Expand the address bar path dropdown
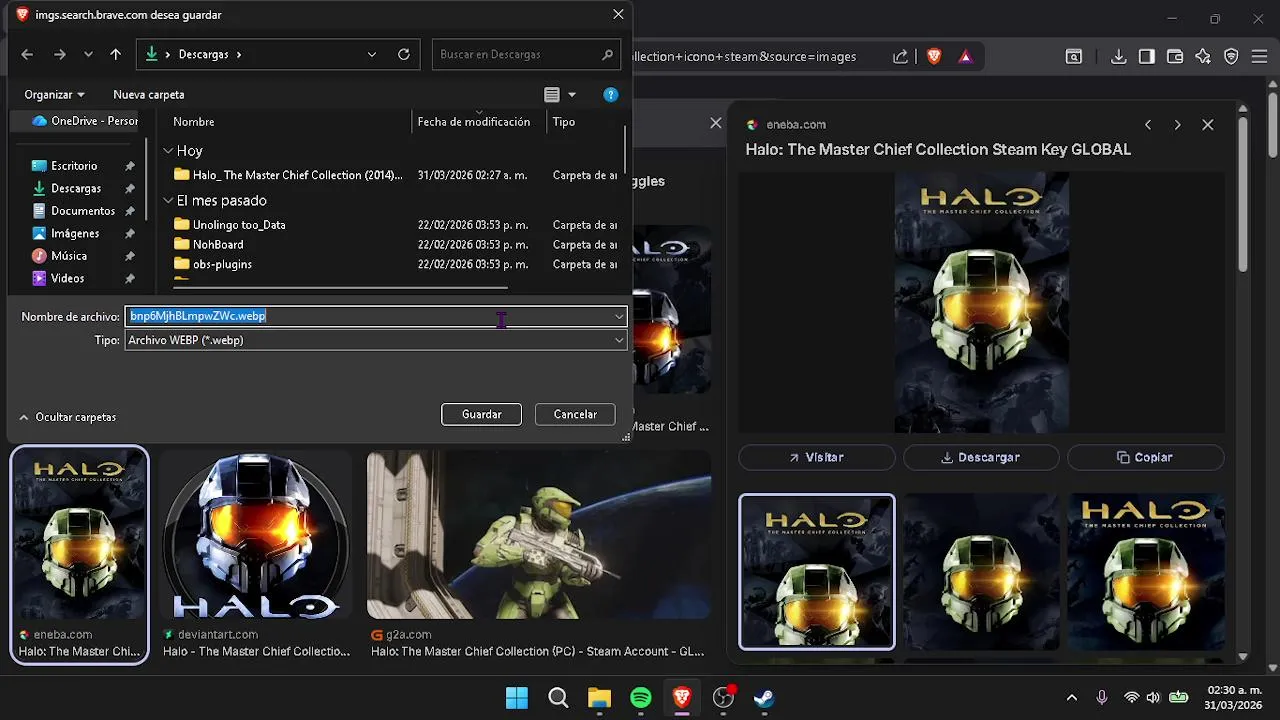Image resolution: width=1280 pixels, height=720 pixels. [x=371, y=55]
